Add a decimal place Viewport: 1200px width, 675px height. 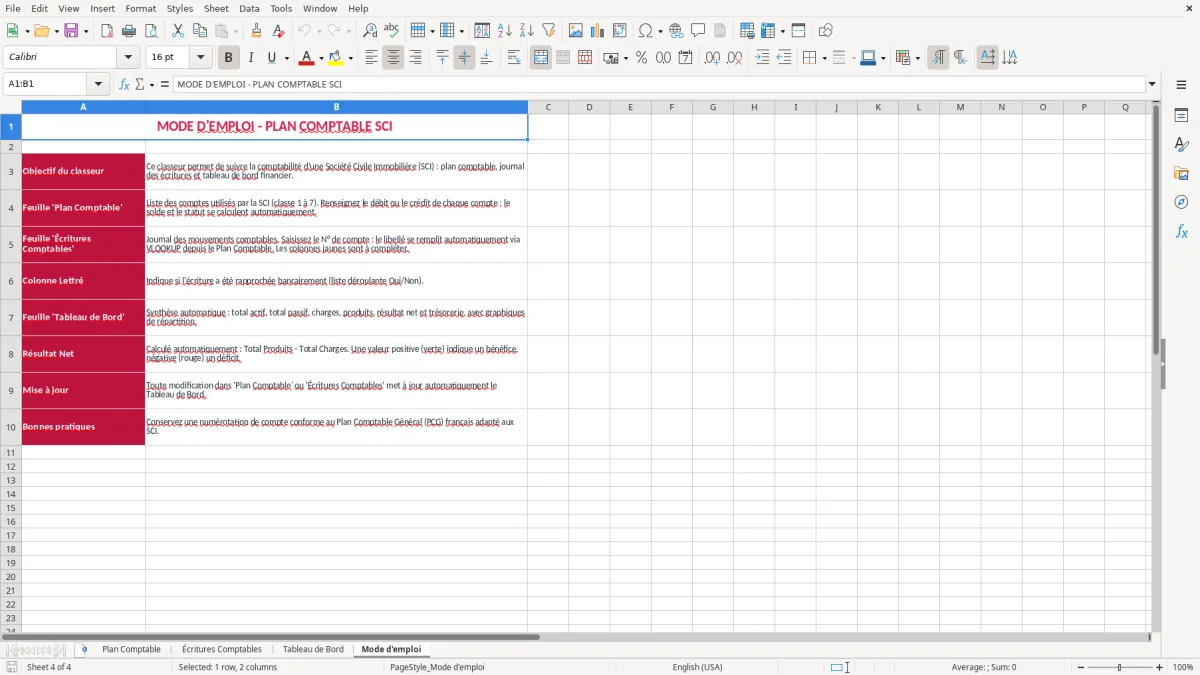[713, 58]
